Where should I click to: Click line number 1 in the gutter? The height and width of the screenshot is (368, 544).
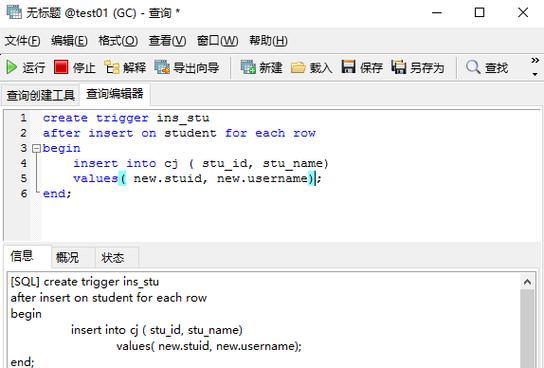pos(23,118)
